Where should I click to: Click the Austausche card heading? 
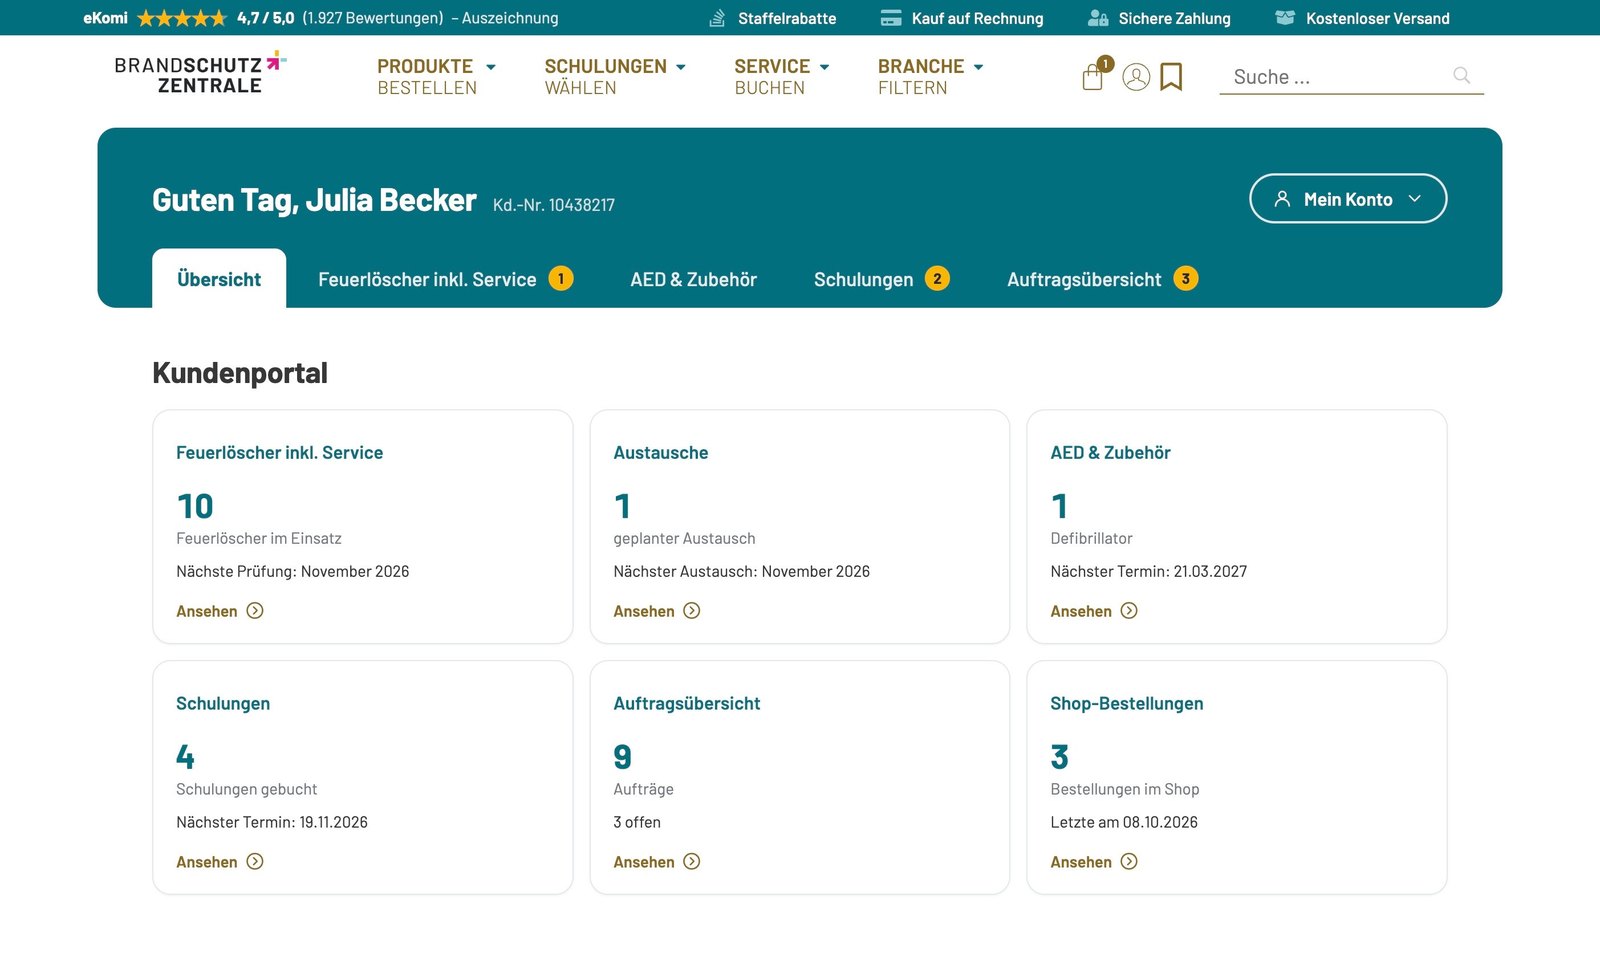click(661, 452)
